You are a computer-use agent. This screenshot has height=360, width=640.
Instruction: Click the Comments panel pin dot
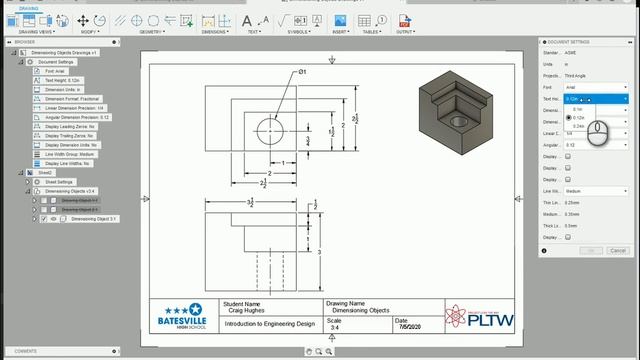pyautogui.click(x=114, y=351)
